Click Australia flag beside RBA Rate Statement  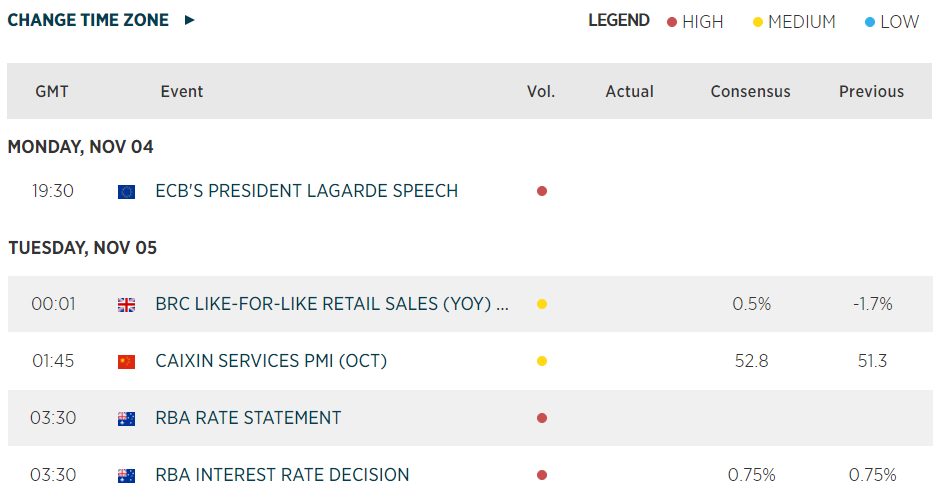pos(126,419)
